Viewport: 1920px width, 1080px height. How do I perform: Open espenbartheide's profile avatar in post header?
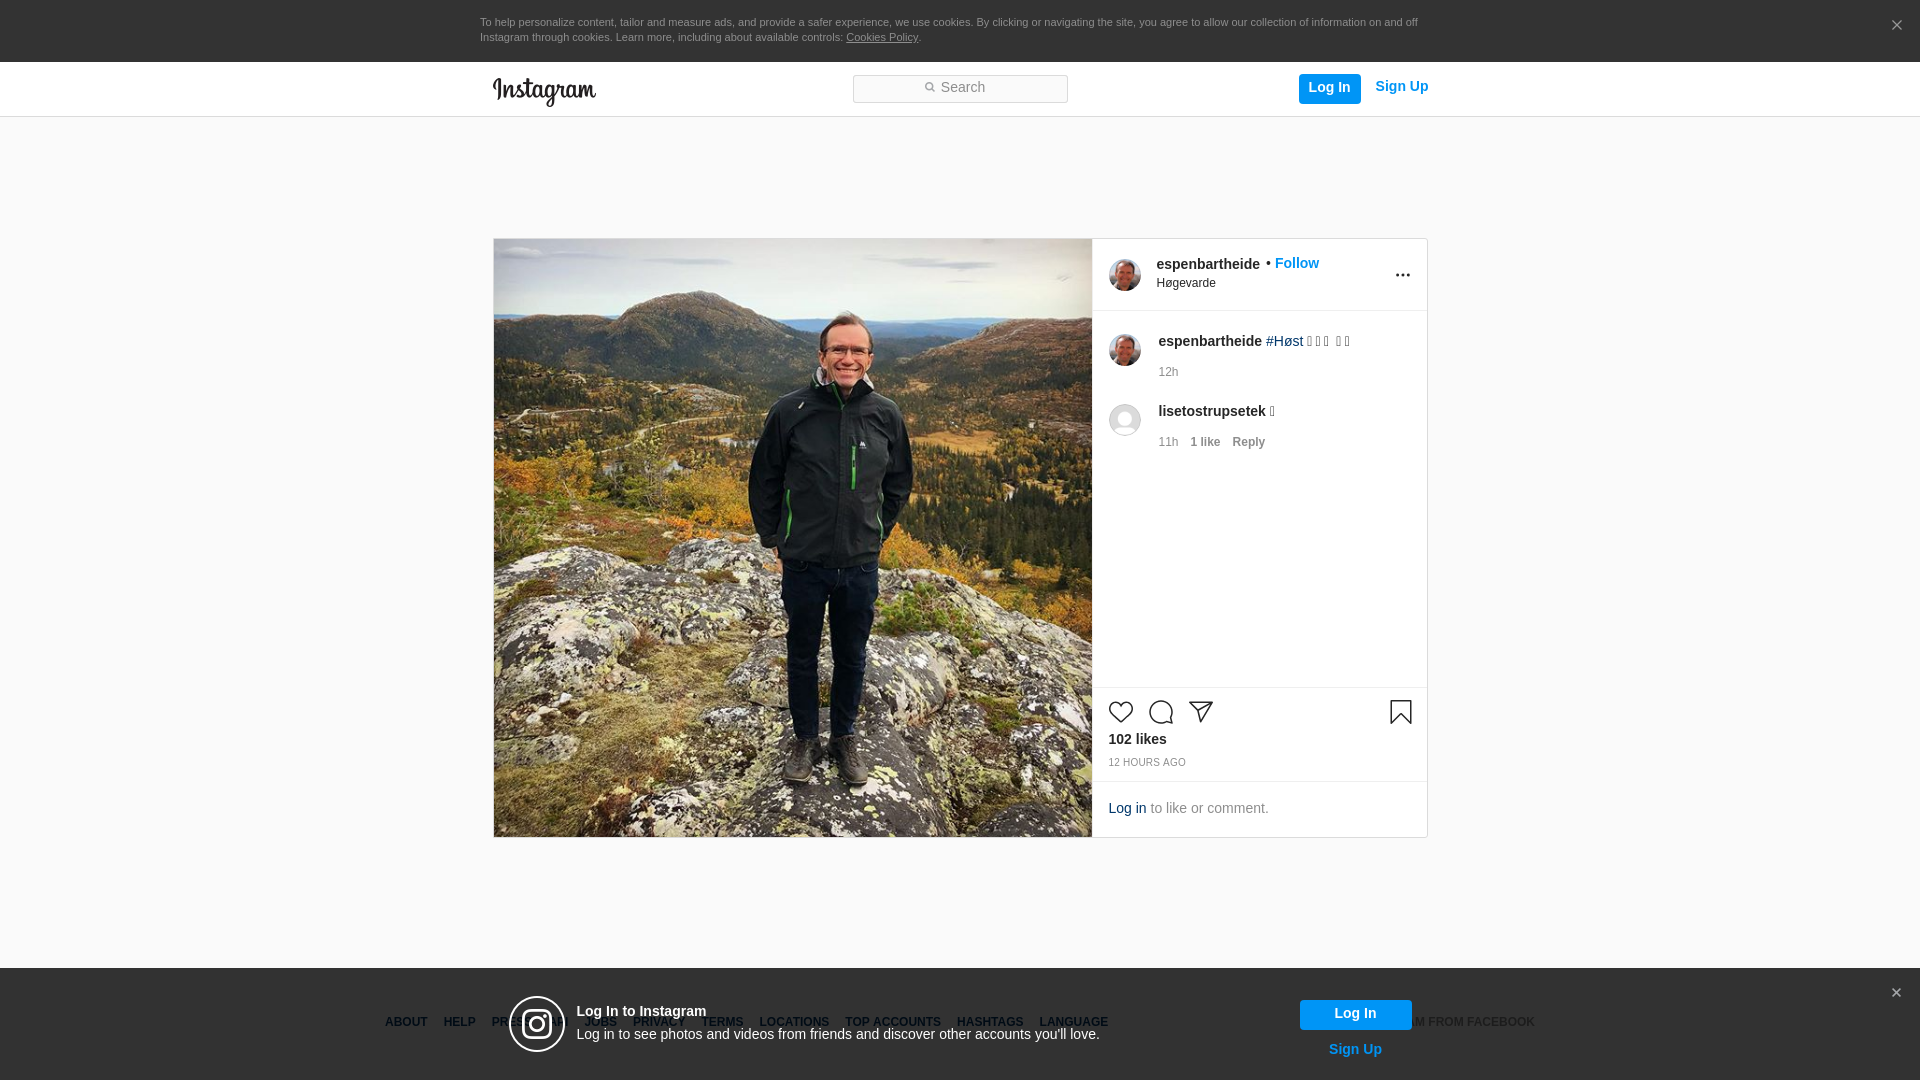(x=1124, y=275)
